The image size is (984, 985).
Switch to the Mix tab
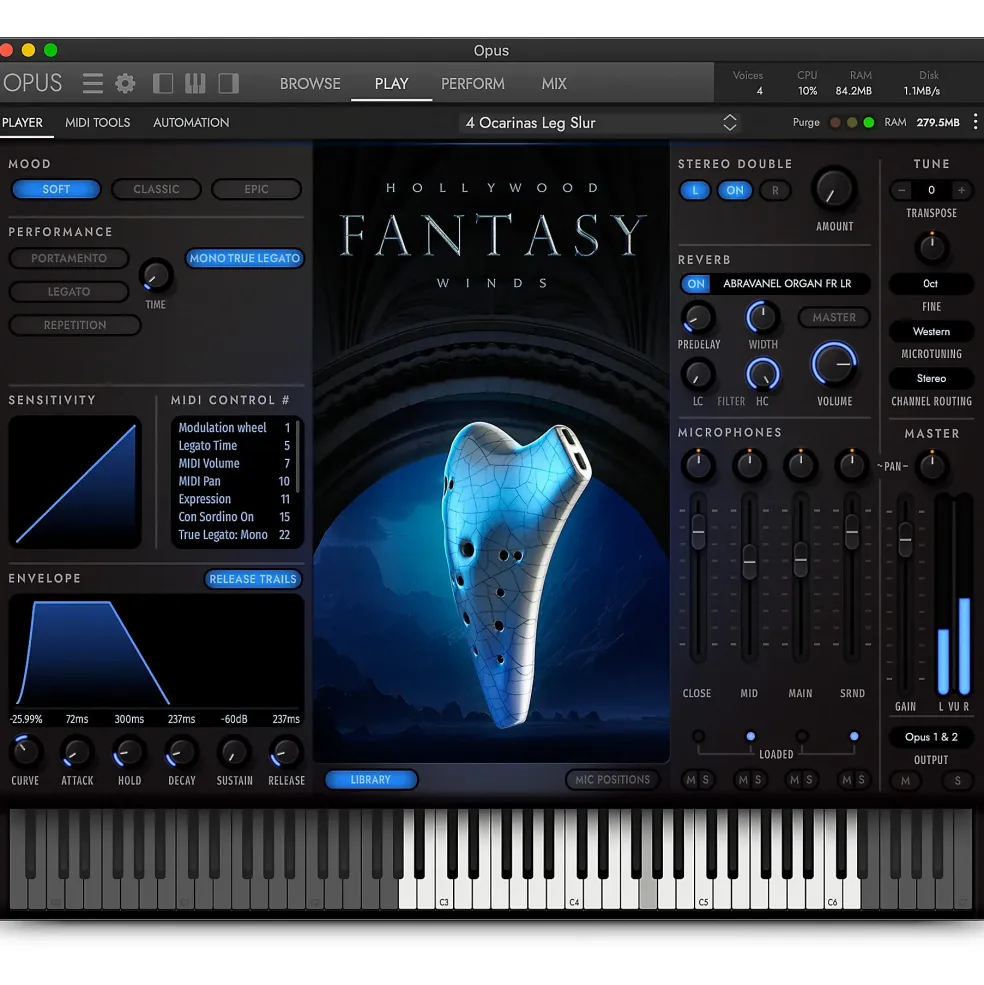(x=554, y=84)
